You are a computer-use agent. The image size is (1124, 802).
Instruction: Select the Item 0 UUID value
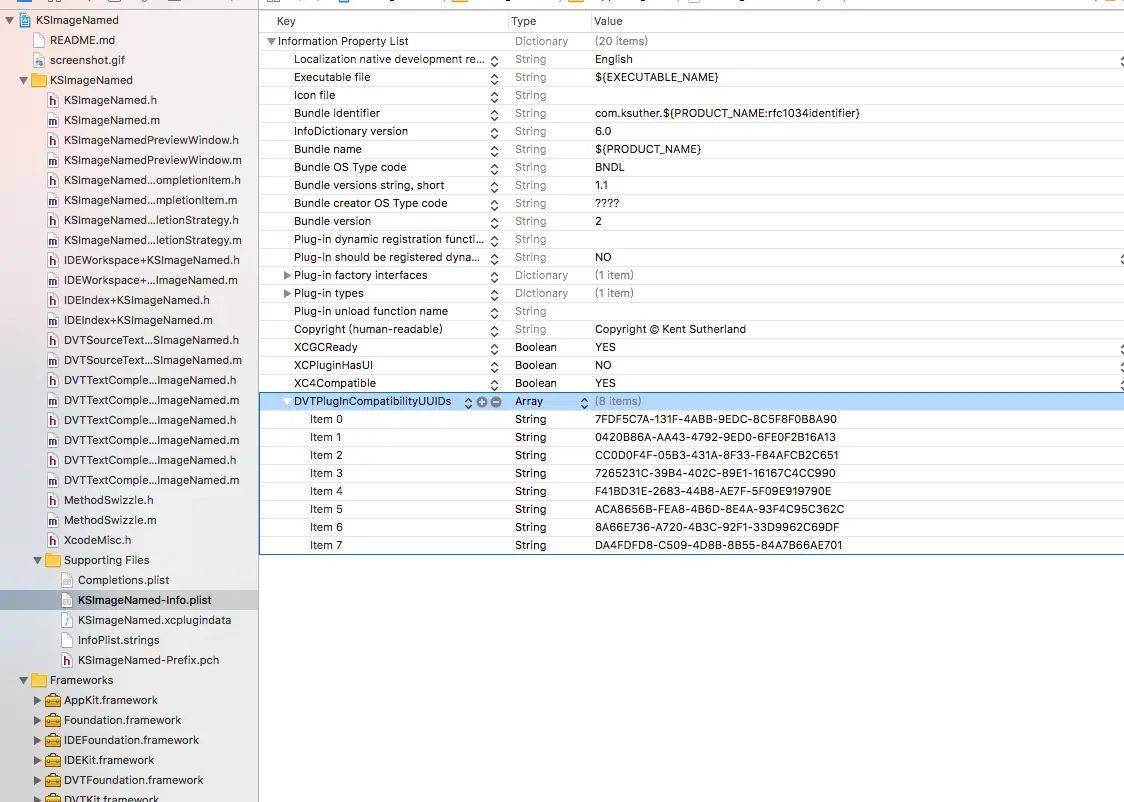tap(715, 419)
